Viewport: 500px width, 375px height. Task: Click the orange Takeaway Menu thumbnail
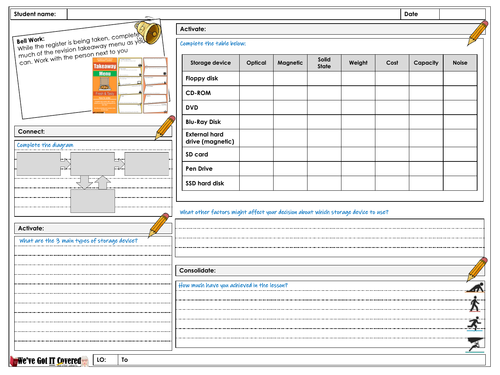coord(105,86)
